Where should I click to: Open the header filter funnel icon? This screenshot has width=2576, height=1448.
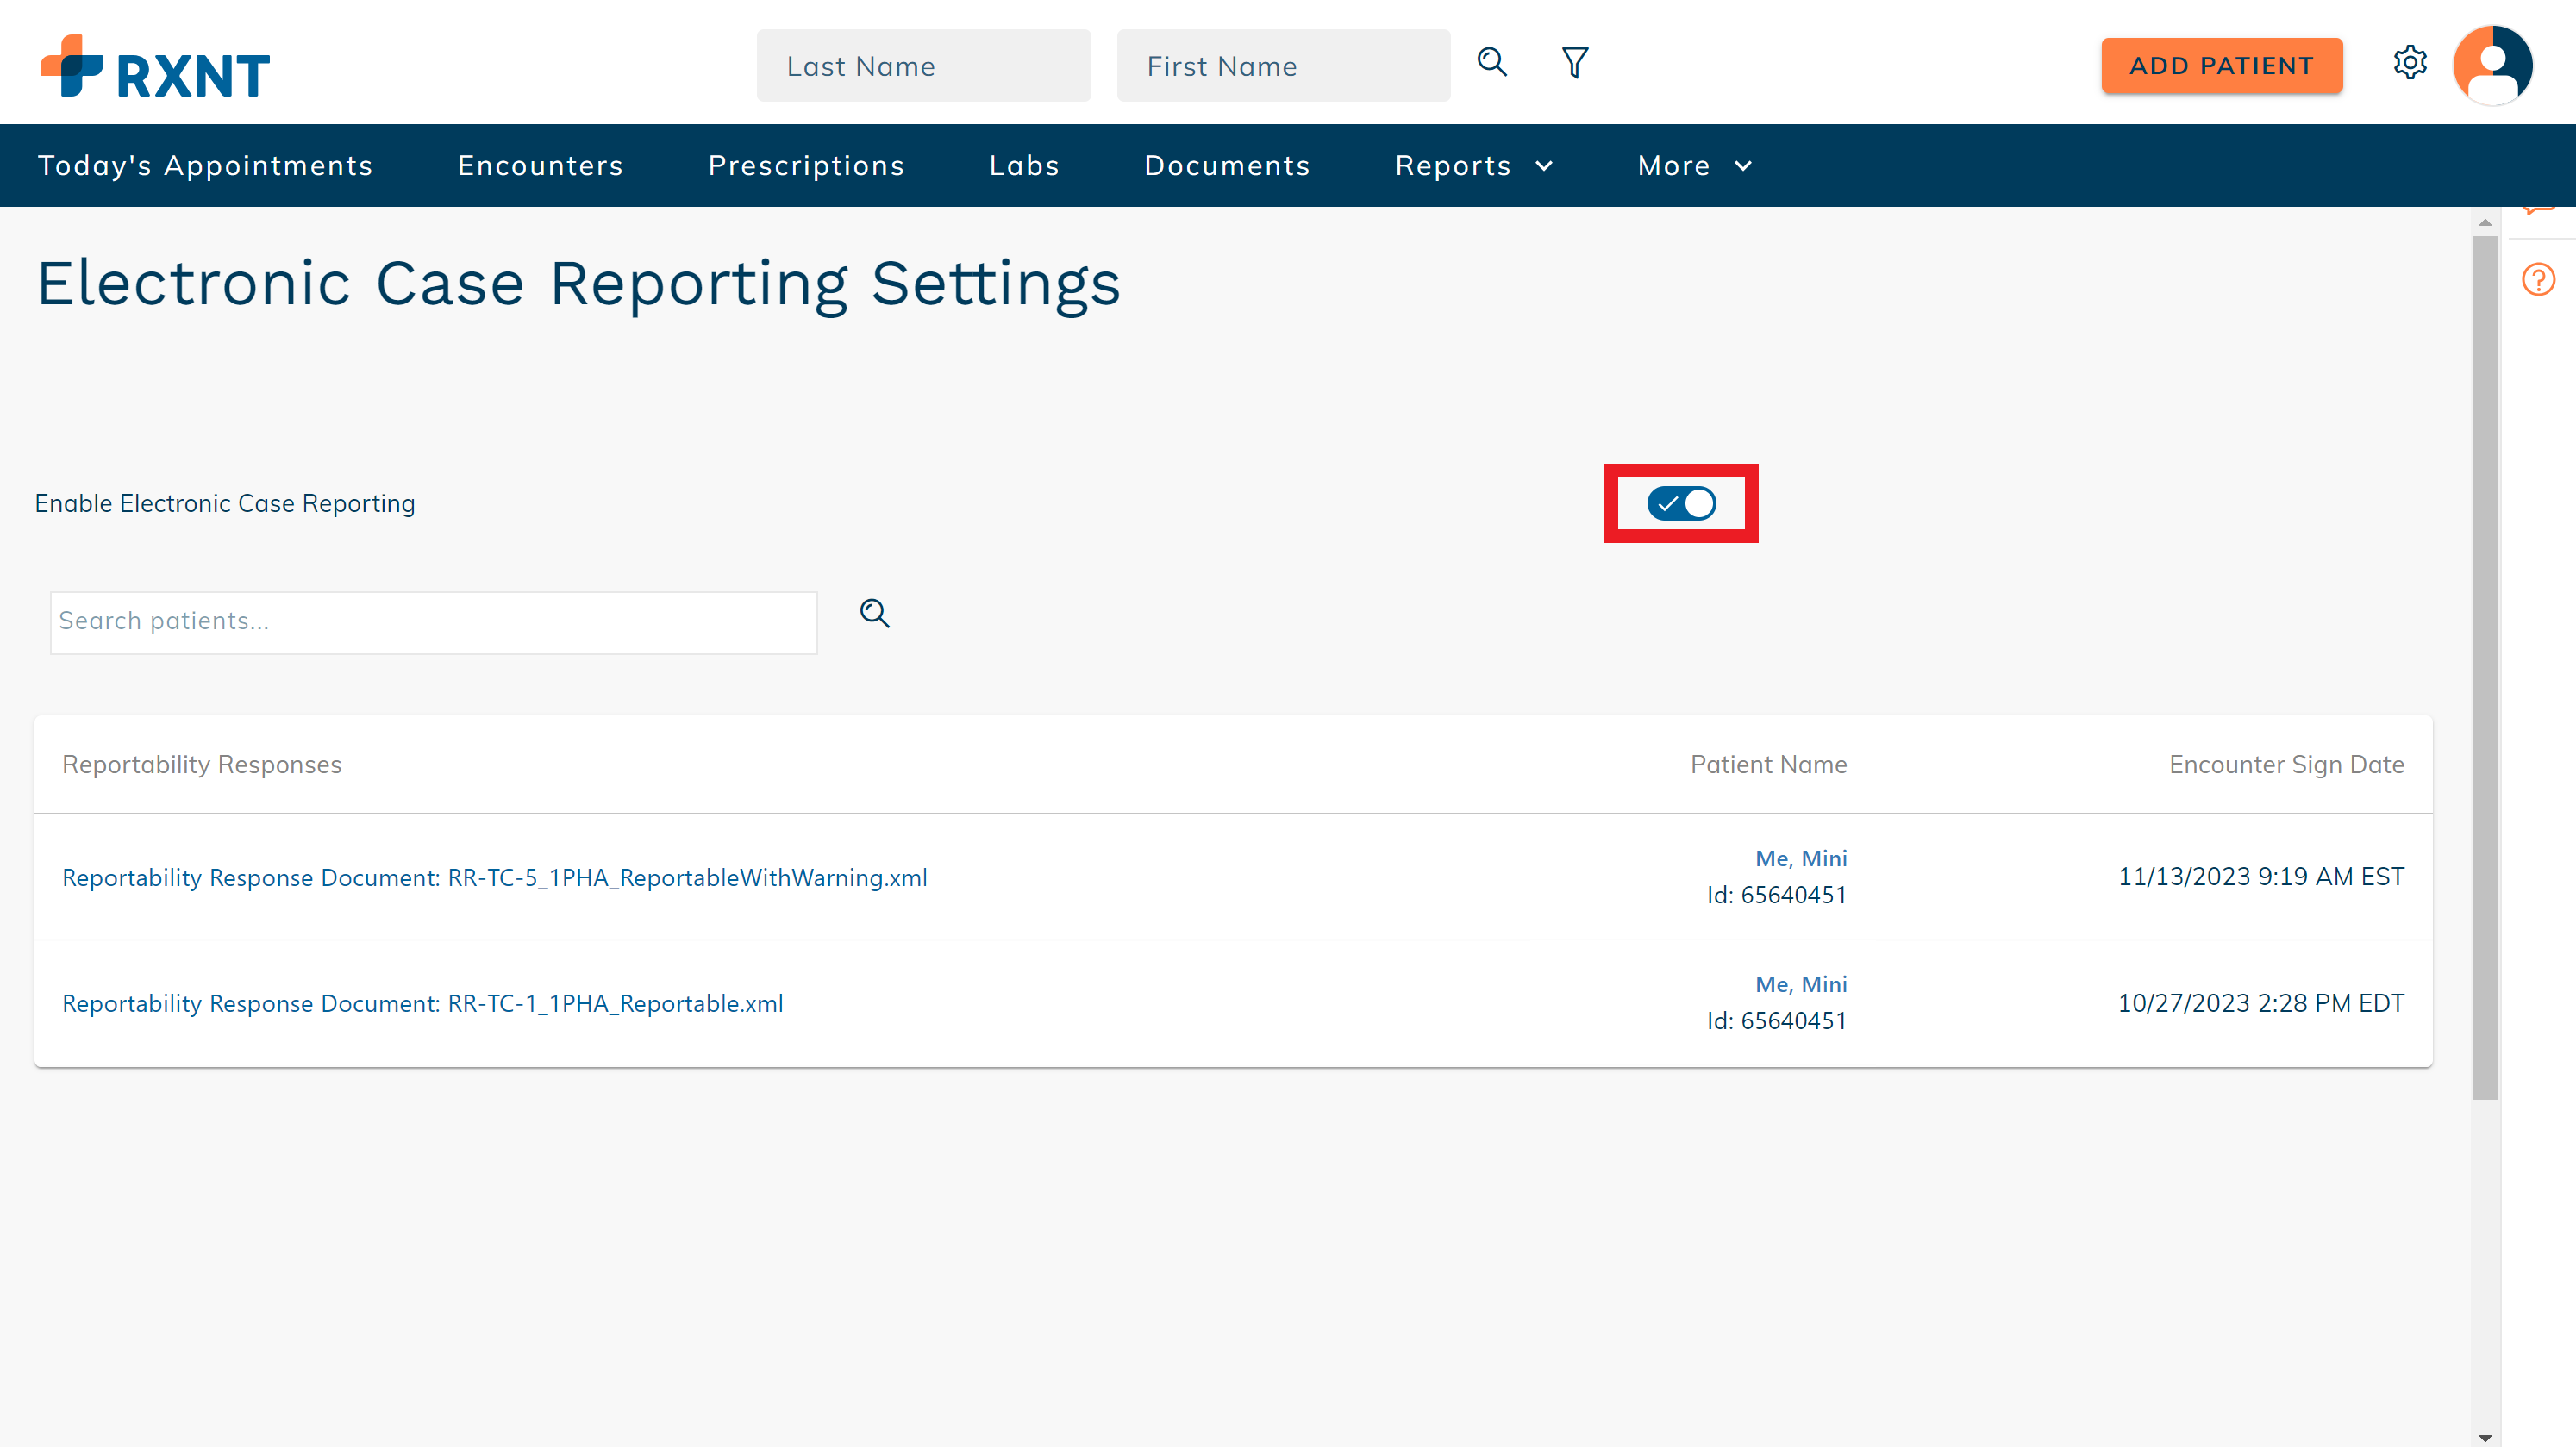tap(1575, 63)
